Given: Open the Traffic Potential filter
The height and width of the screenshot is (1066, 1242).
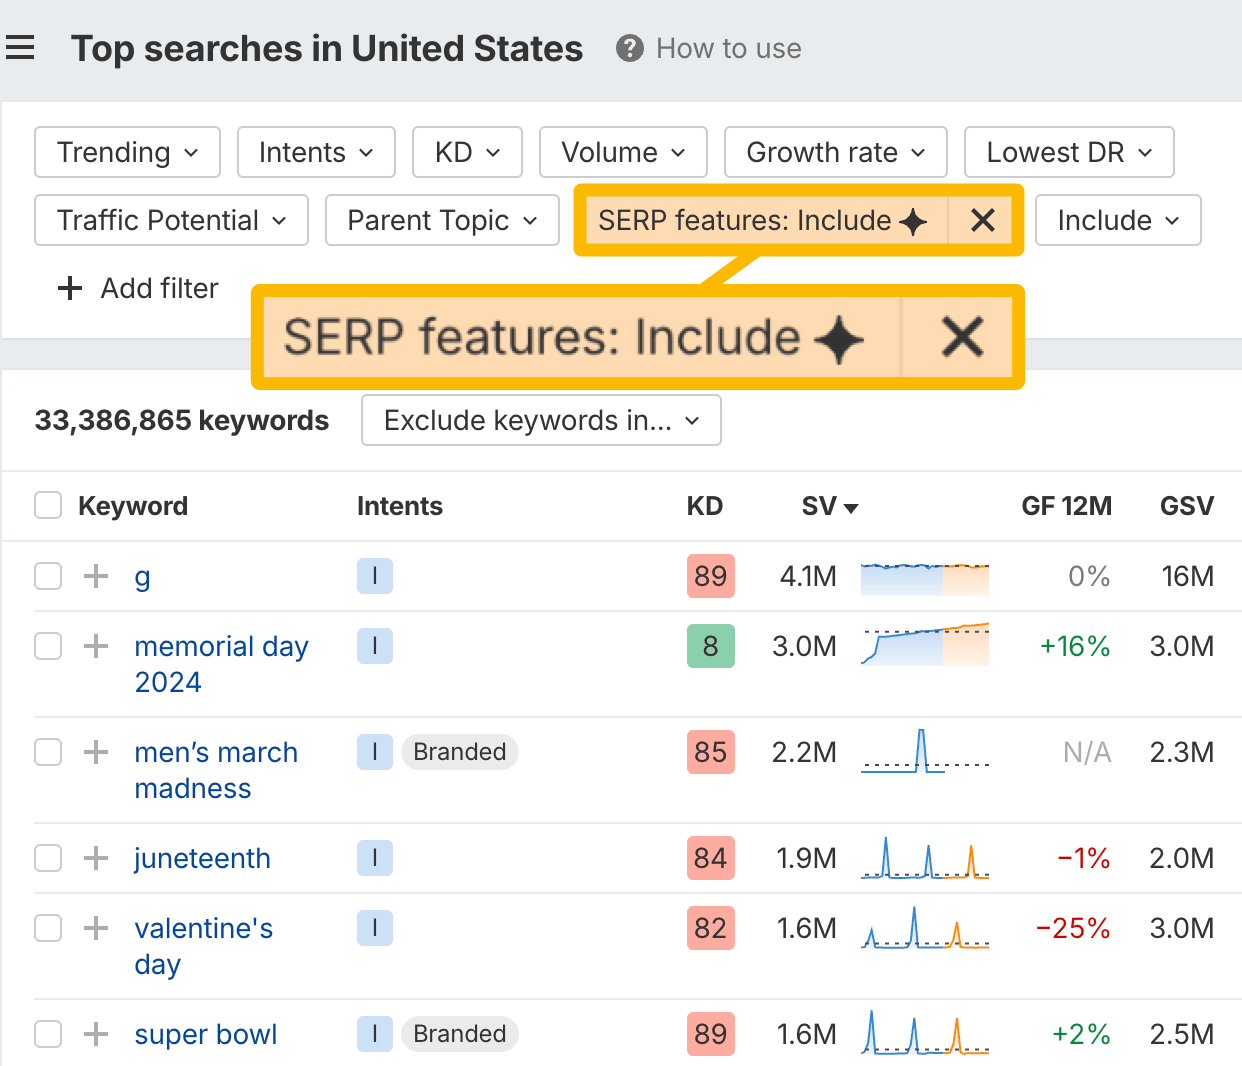Looking at the screenshot, I should click(x=170, y=220).
